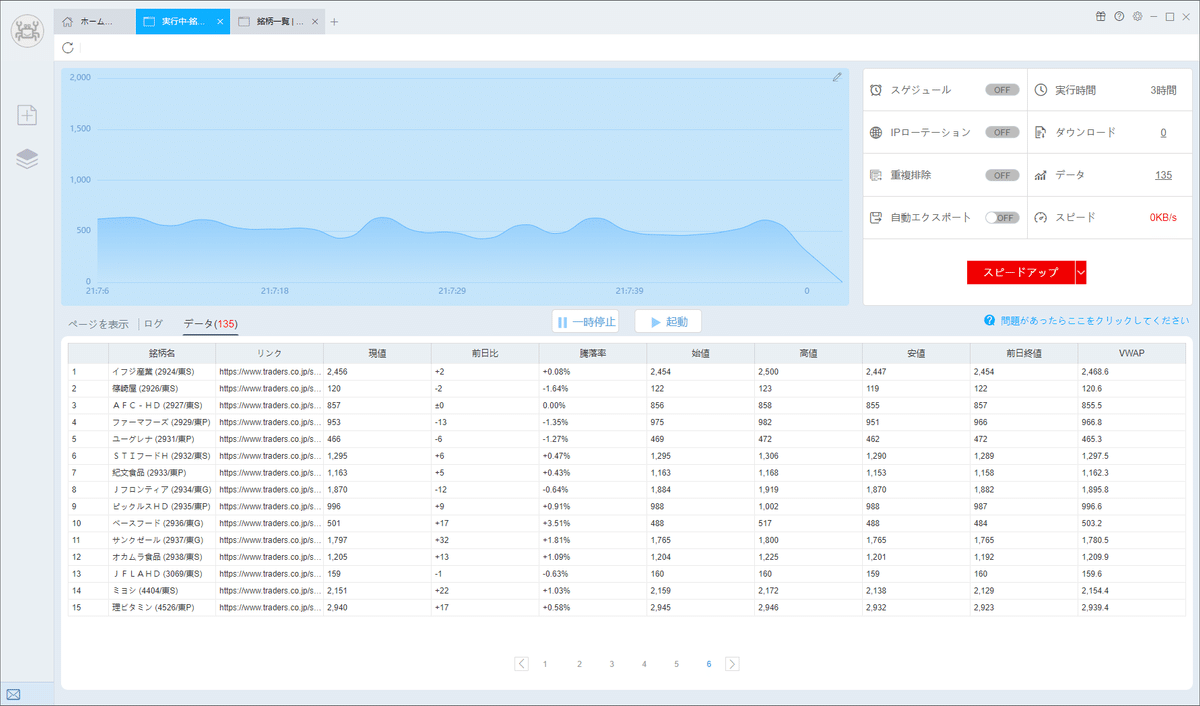Click the 前日終値 column header
This screenshot has width=1200, height=706.
click(x=1024, y=353)
